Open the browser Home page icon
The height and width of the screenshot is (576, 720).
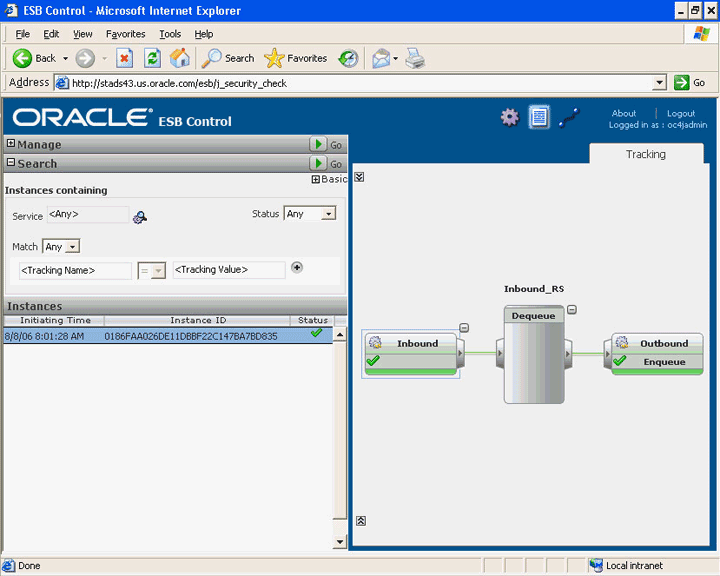(180, 58)
